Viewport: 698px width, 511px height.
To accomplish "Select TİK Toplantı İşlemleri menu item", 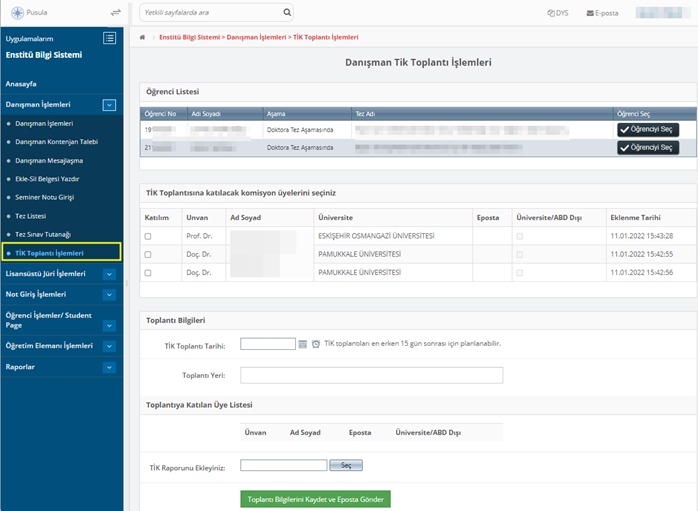I will 61,252.
